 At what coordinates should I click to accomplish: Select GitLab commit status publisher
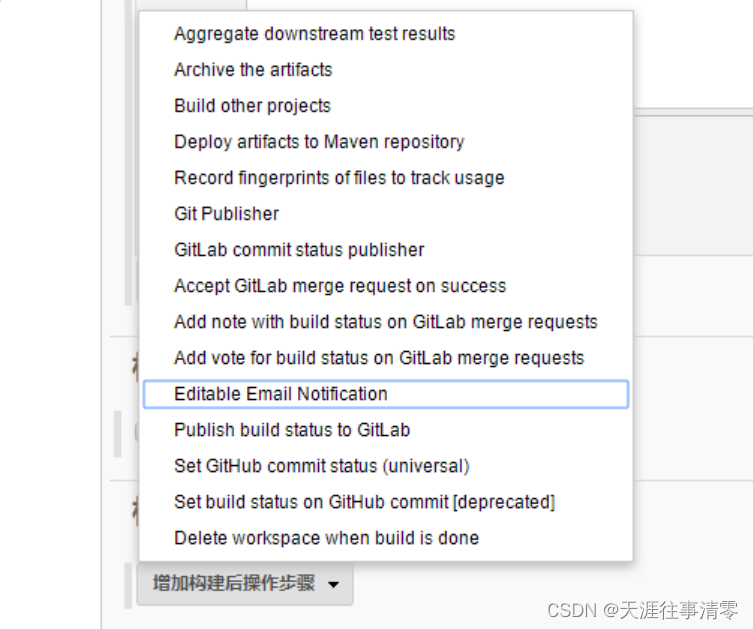click(386, 250)
